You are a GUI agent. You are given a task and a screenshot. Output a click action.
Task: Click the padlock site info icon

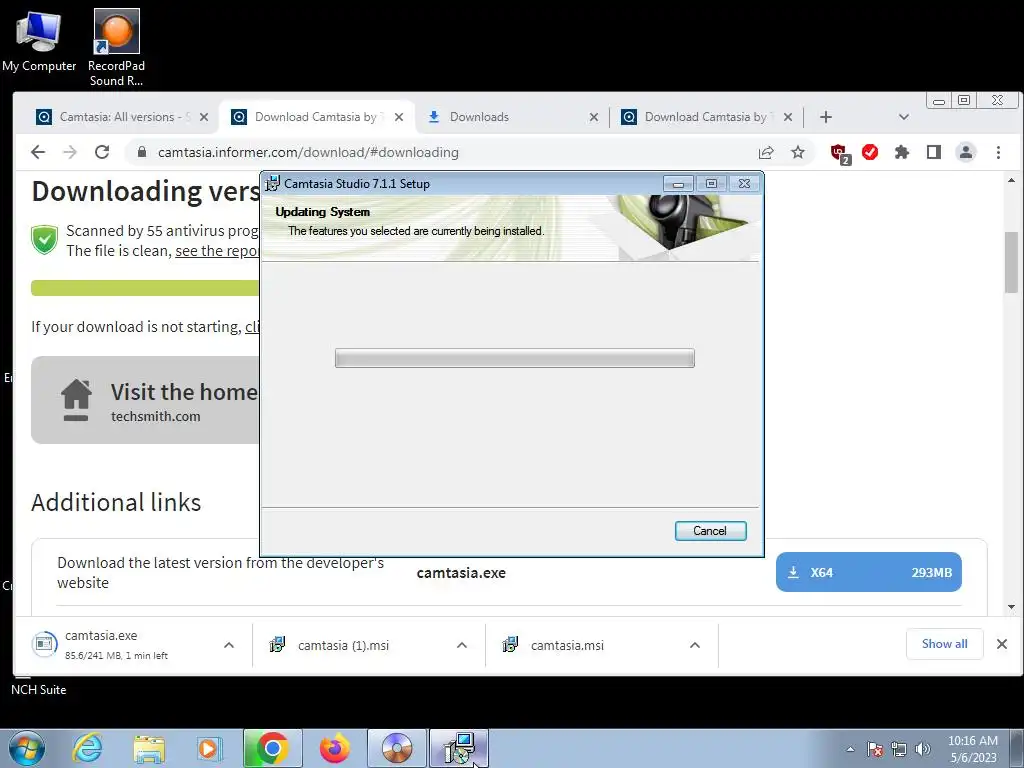pos(142,152)
